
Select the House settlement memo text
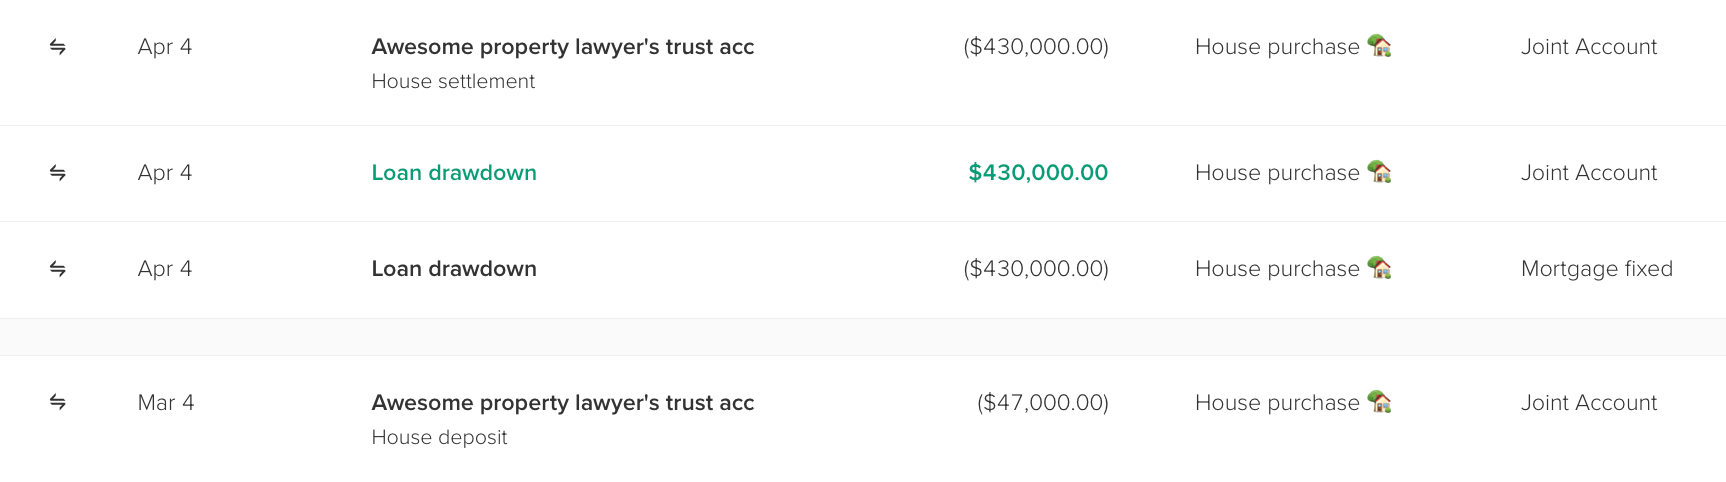point(453,82)
